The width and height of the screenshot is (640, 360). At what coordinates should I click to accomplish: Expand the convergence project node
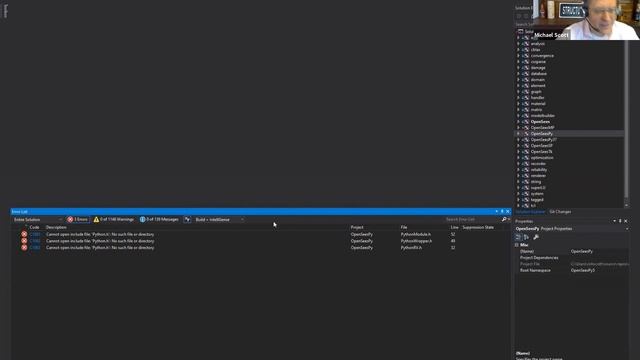tap(518, 56)
